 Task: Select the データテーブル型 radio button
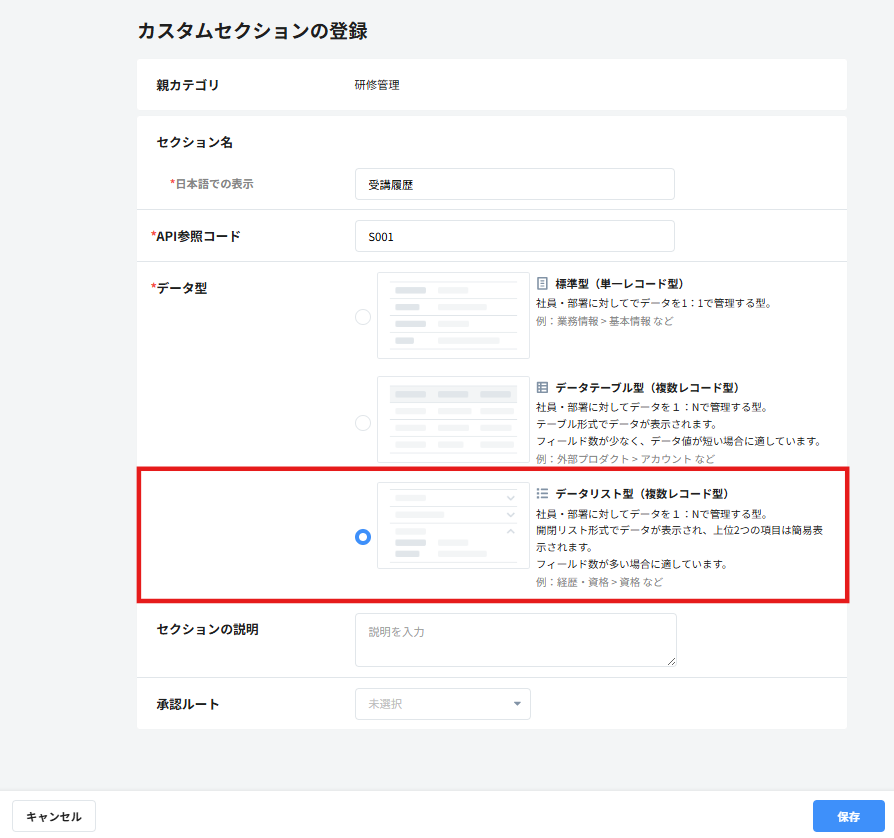tap(363, 423)
